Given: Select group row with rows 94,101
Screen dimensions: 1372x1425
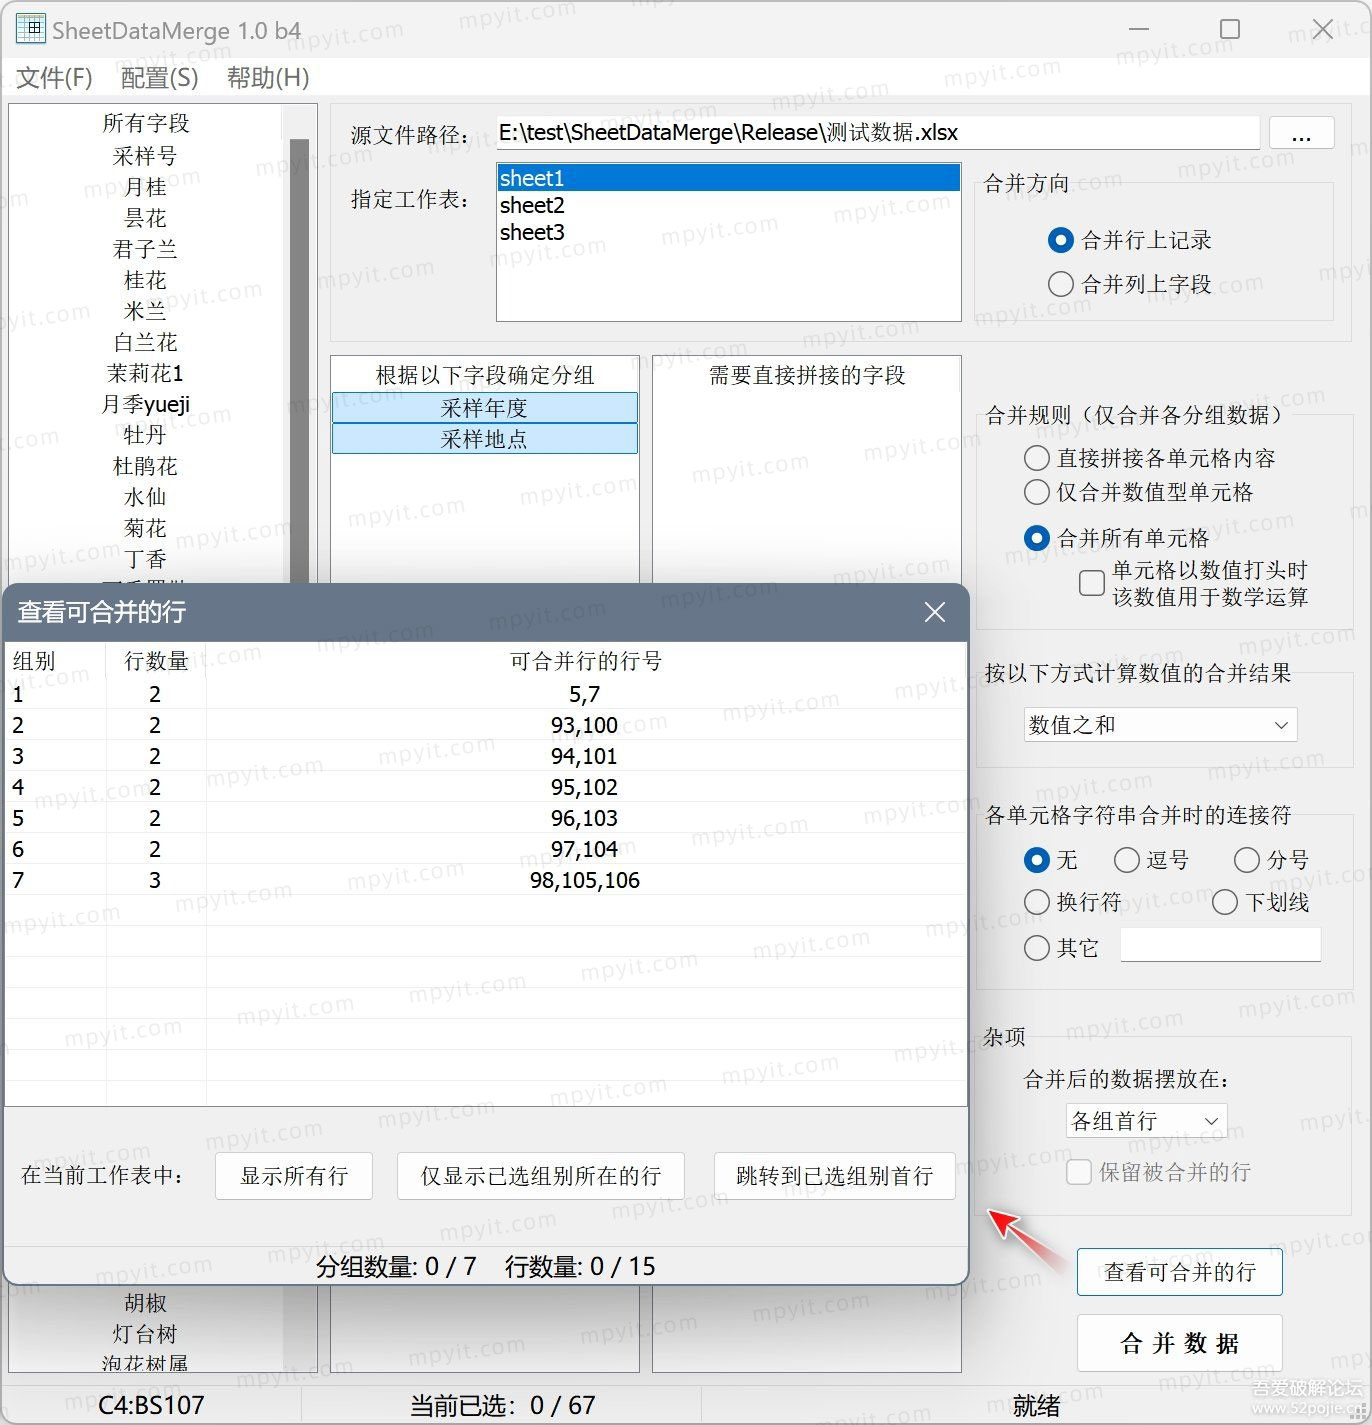Looking at the screenshot, I should (486, 756).
